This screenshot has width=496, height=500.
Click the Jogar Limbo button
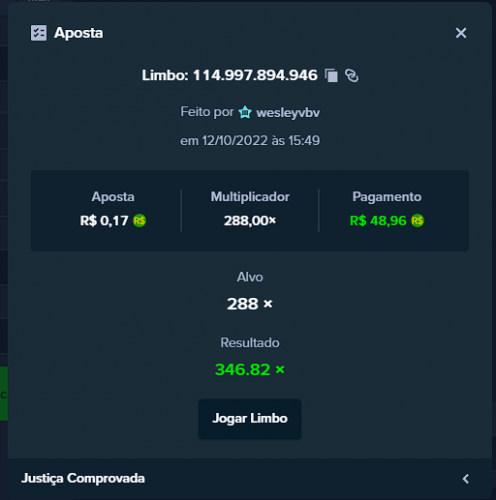click(x=250, y=419)
